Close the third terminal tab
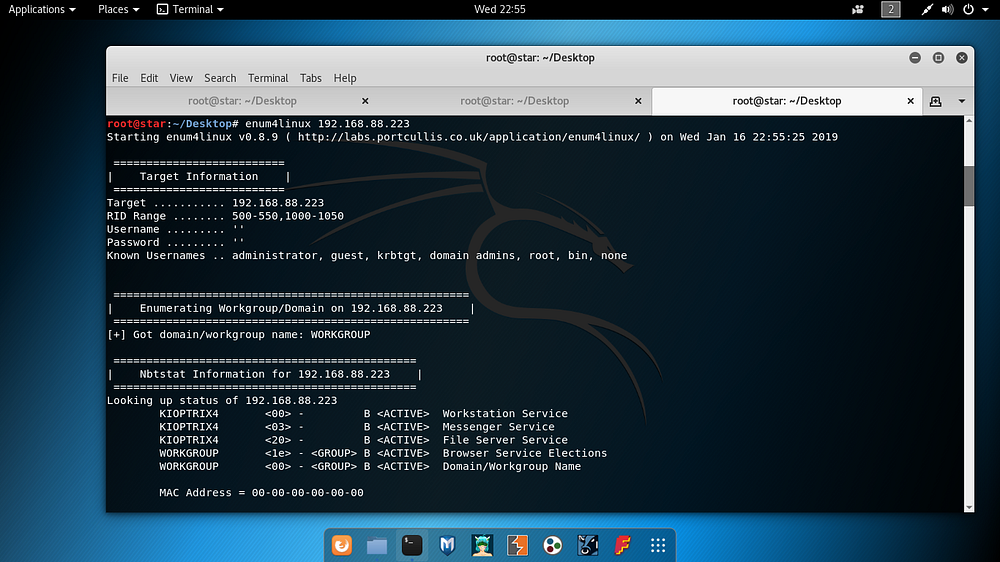The image size is (1000, 562). coord(910,101)
